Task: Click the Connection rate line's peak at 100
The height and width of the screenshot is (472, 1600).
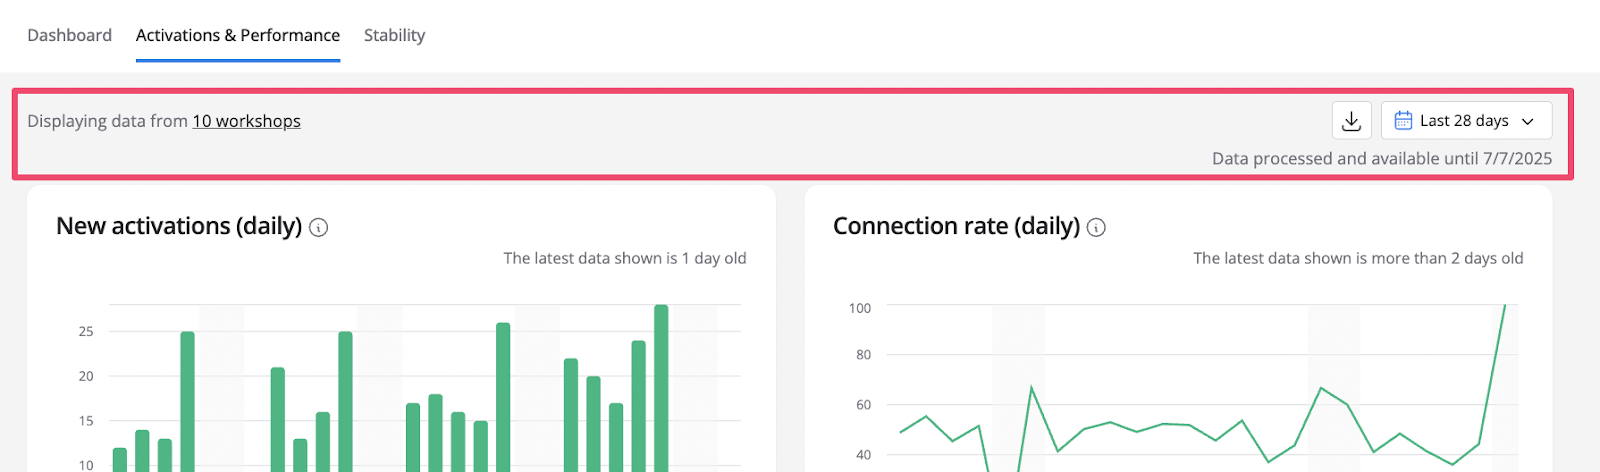Action: tap(1504, 308)
